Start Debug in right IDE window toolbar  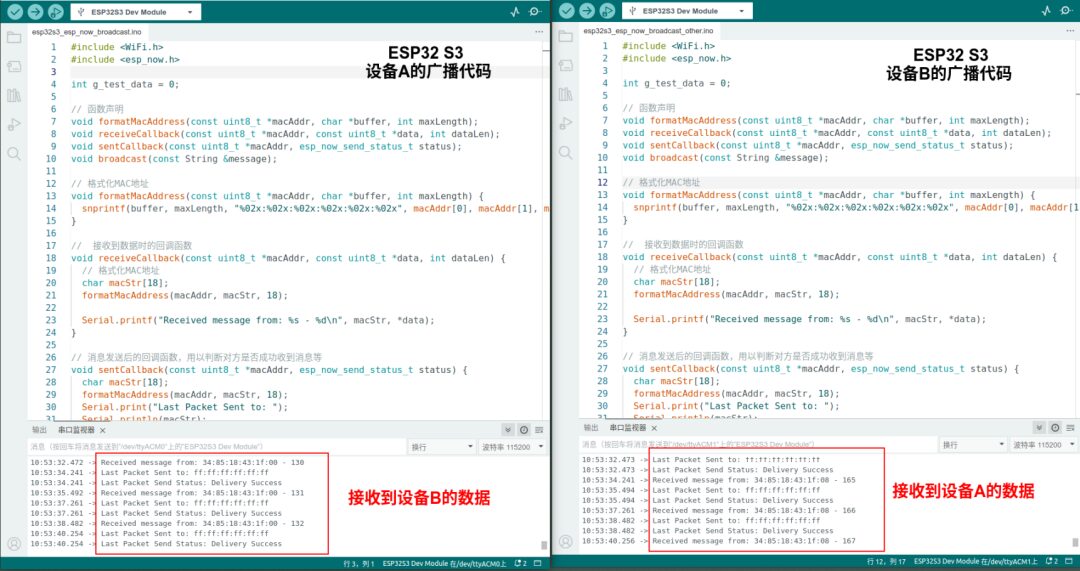pos(608,11)
